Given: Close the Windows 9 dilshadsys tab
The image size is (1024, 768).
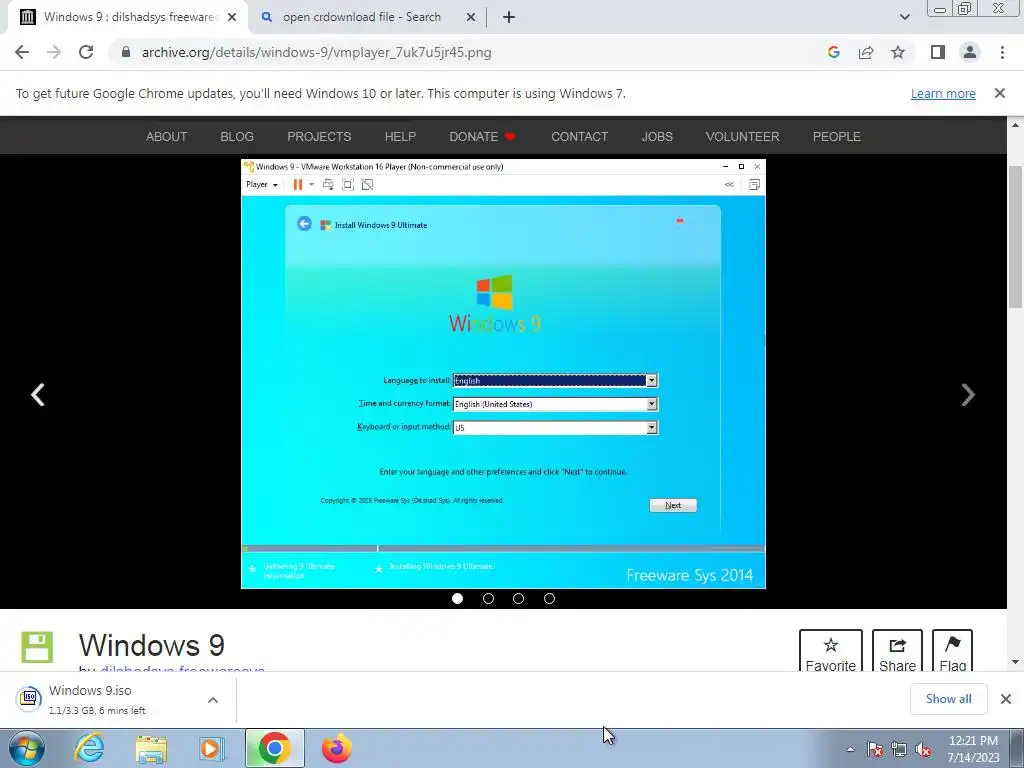Looking at the screenshot, I should coord(232,17).
